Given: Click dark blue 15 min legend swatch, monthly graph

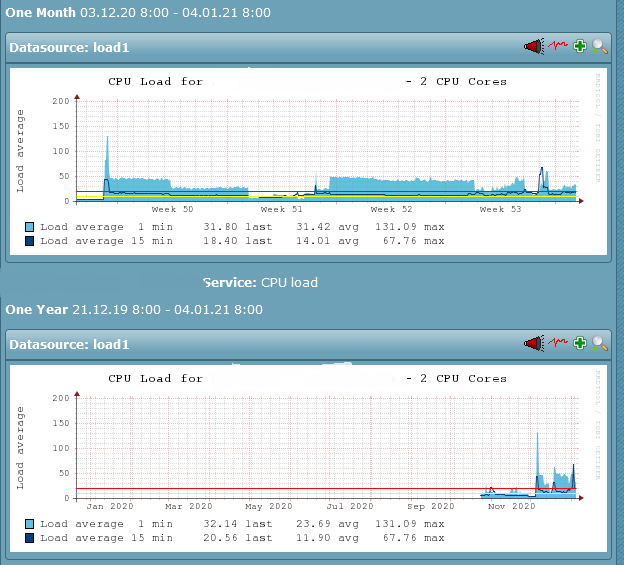Looking at the screenshot, I should click(x=30, y=240).
